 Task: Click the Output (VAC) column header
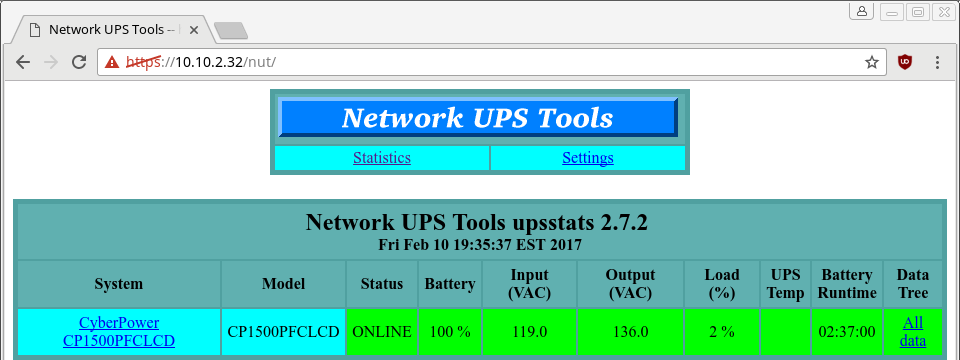coord(630,284)
